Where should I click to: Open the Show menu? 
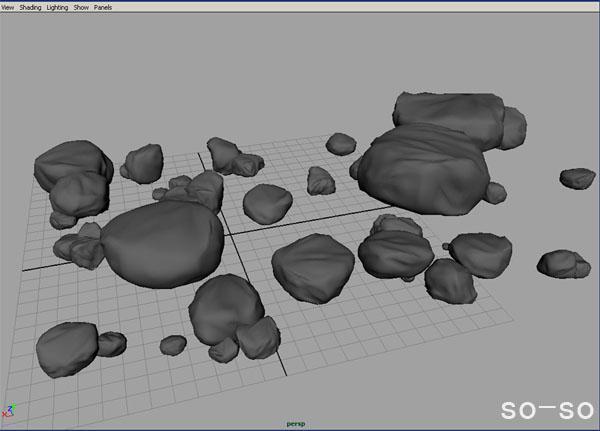tap(82, 7)
